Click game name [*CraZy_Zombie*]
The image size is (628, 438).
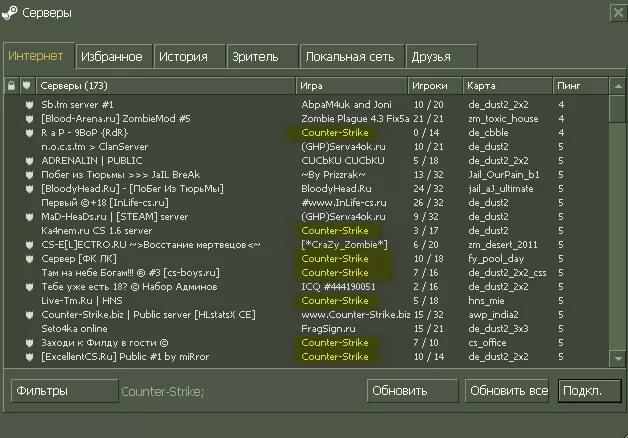344,245
